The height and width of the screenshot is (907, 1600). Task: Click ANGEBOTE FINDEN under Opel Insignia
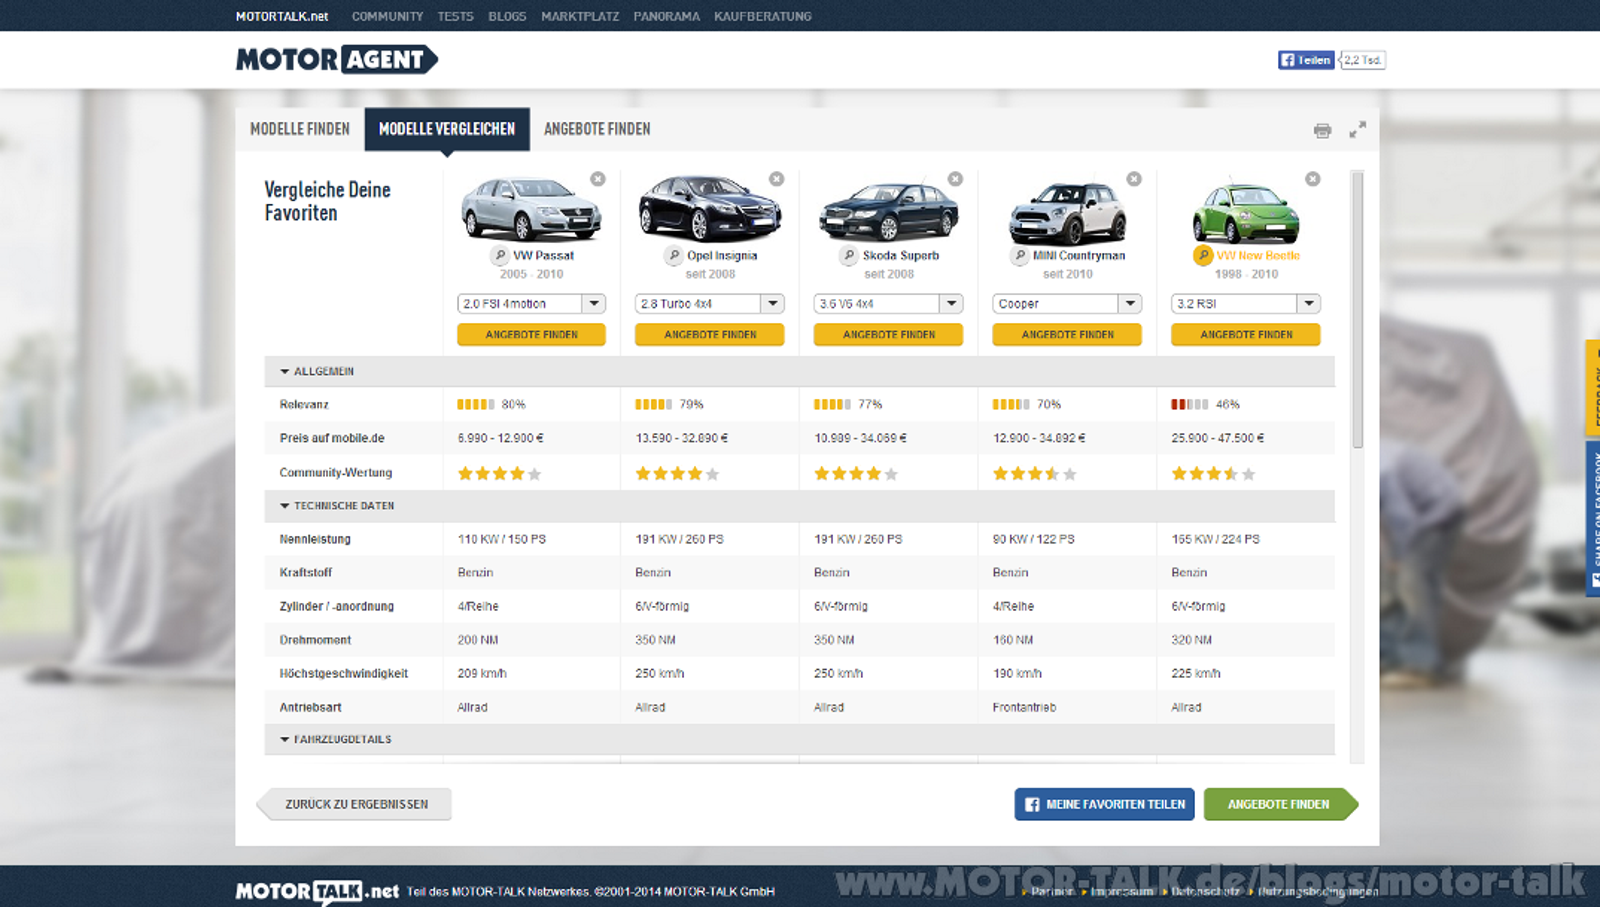(x=710, y=335)
